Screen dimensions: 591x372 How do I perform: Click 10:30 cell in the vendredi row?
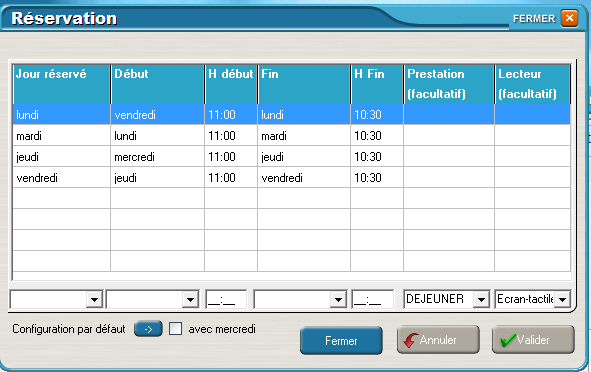(x=378, y=178)
